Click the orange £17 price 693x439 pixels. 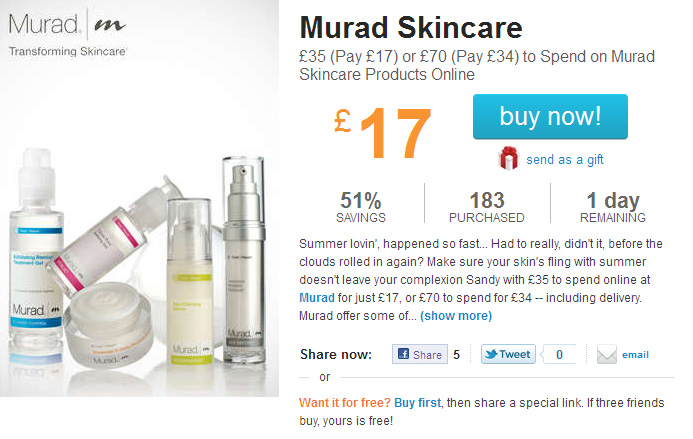[x=382, y=132]
